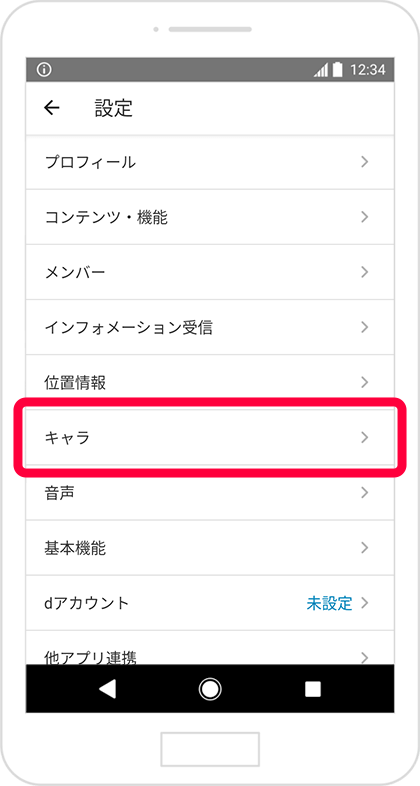Image resolution: width=420 pixels, height=786 pixels.
Task: Open the 他アプリ連携 row
Action: (210, 648)
